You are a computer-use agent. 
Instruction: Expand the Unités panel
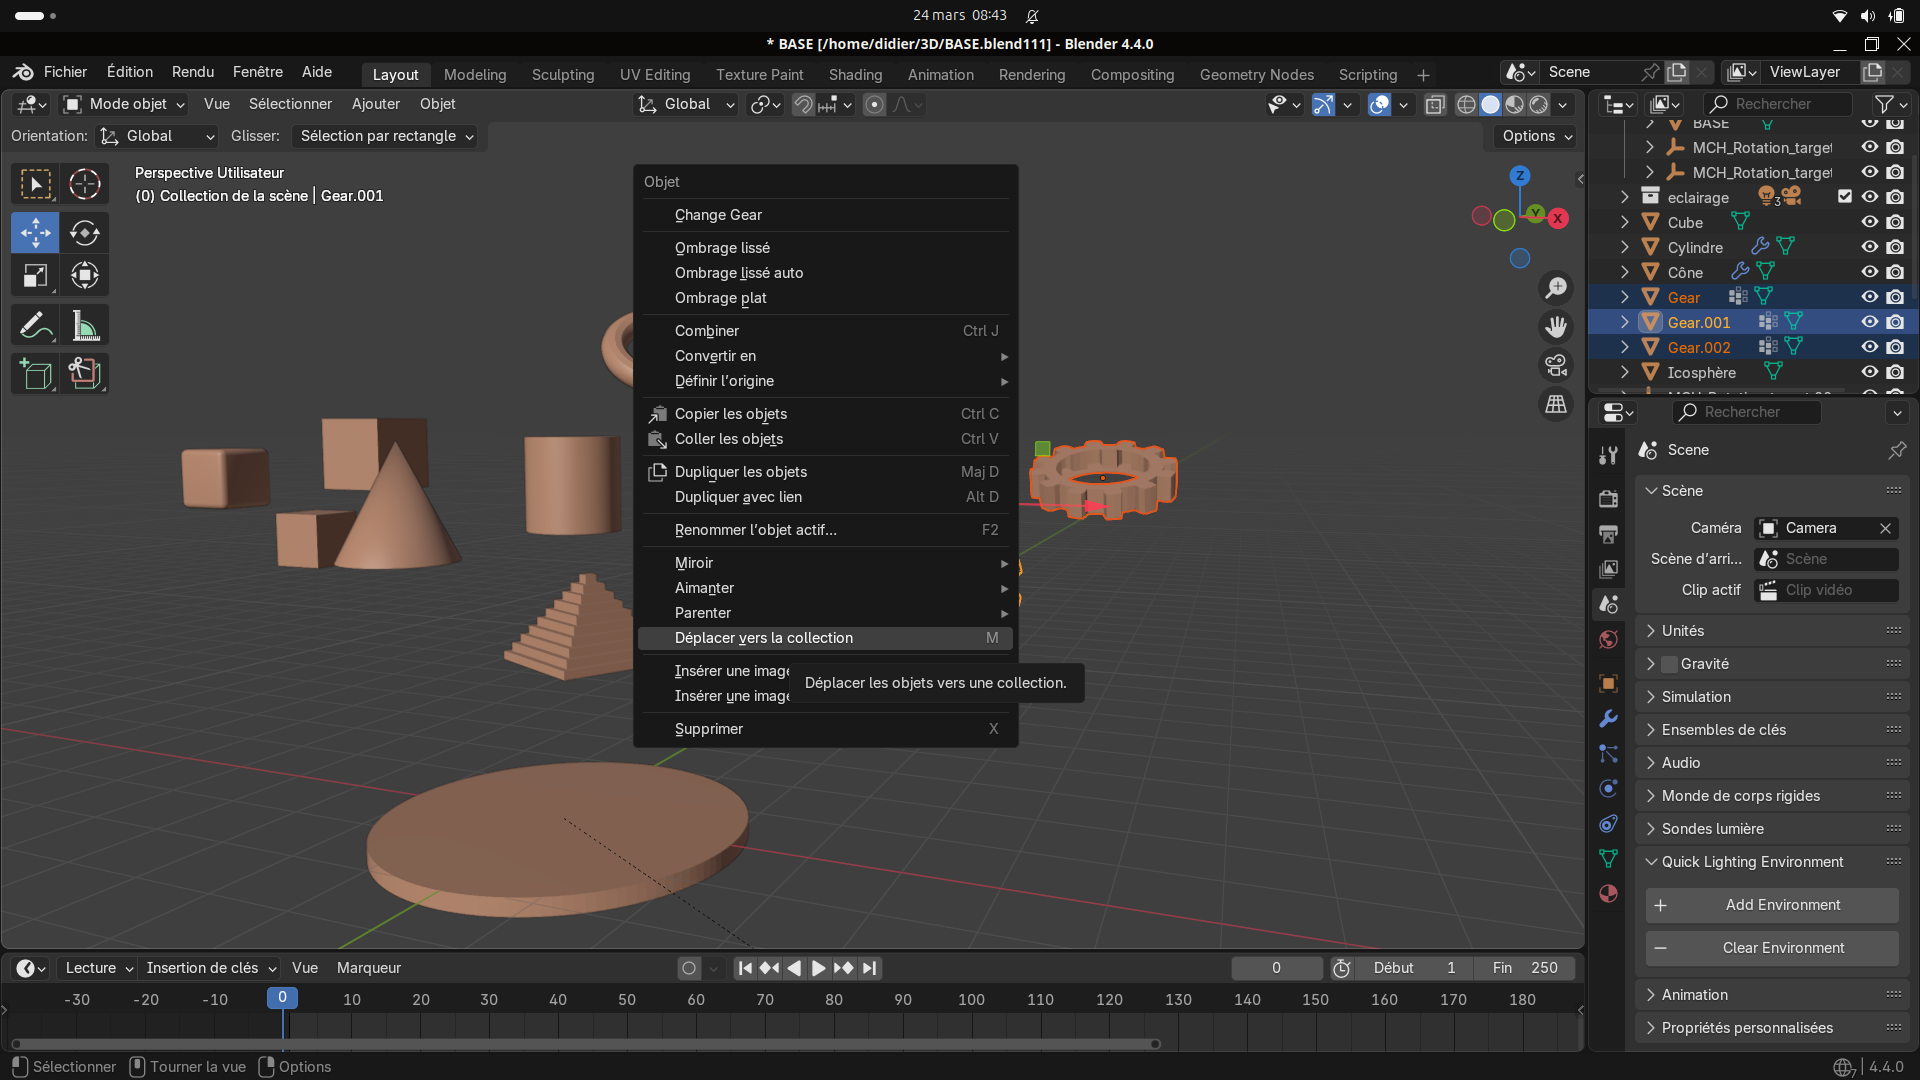1683,631
